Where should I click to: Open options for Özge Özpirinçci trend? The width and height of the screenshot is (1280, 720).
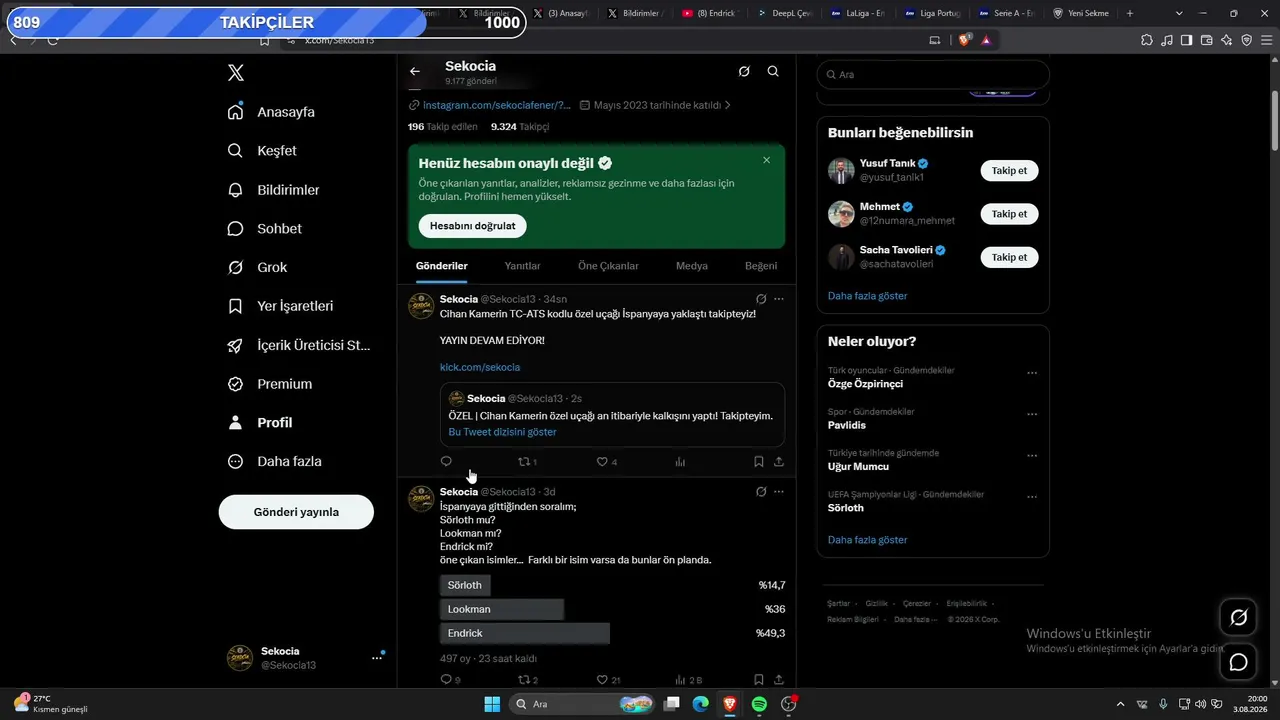click(x=1032, y=373)
